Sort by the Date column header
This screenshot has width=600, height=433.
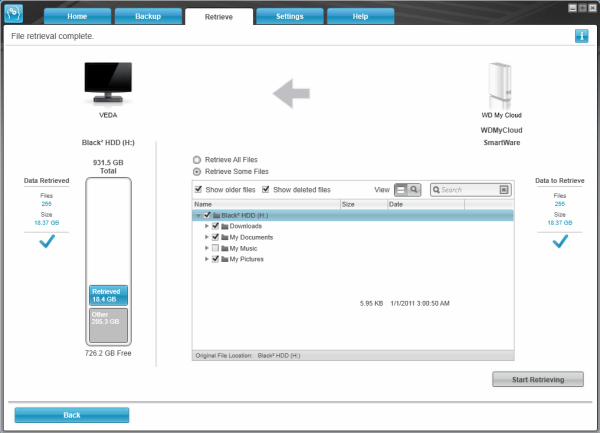coord(426,204)
